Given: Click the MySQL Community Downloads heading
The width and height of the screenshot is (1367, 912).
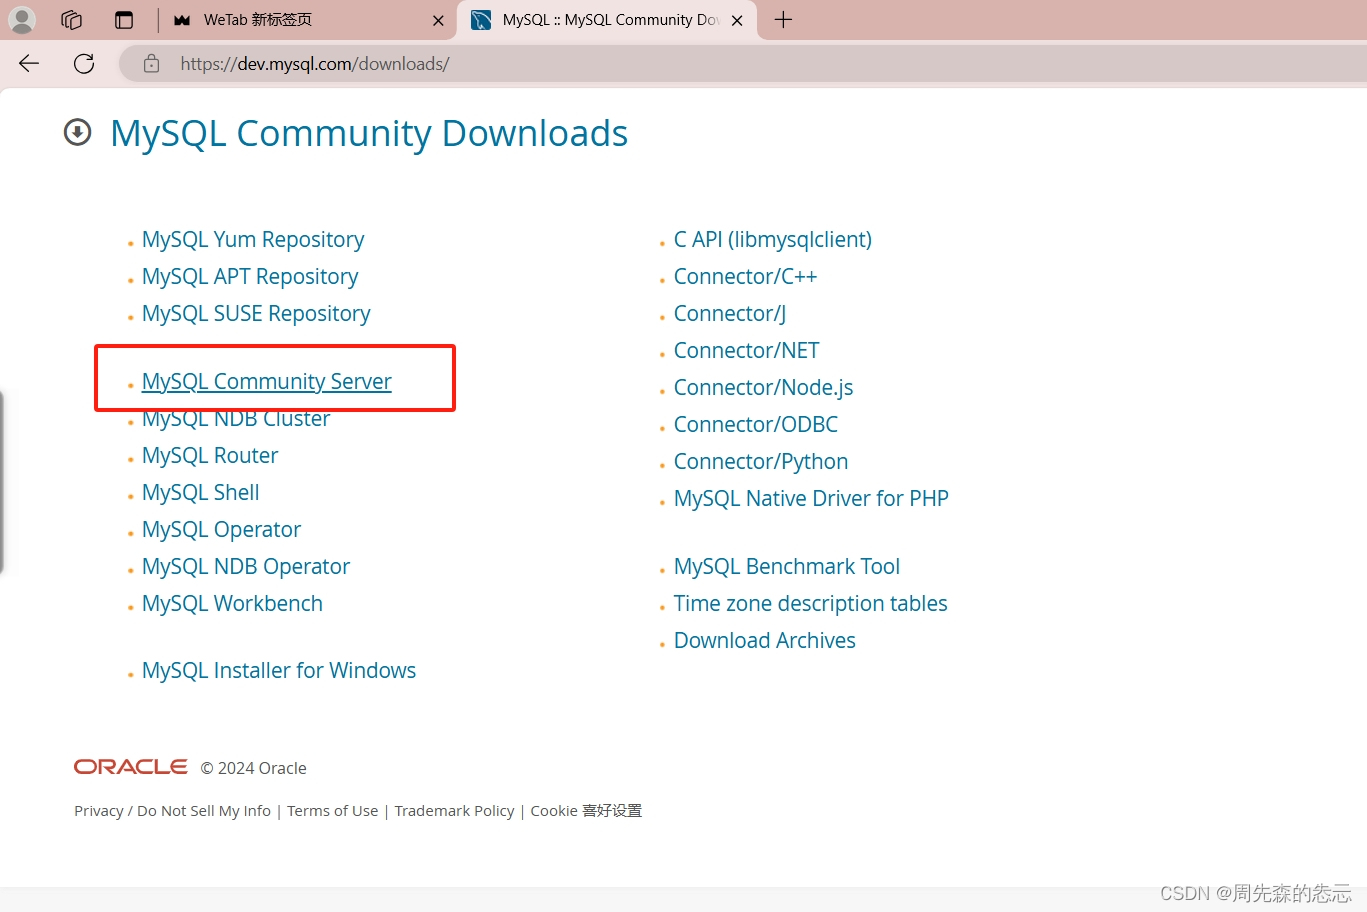Looking at the screenshot, I should pos(369,133).
